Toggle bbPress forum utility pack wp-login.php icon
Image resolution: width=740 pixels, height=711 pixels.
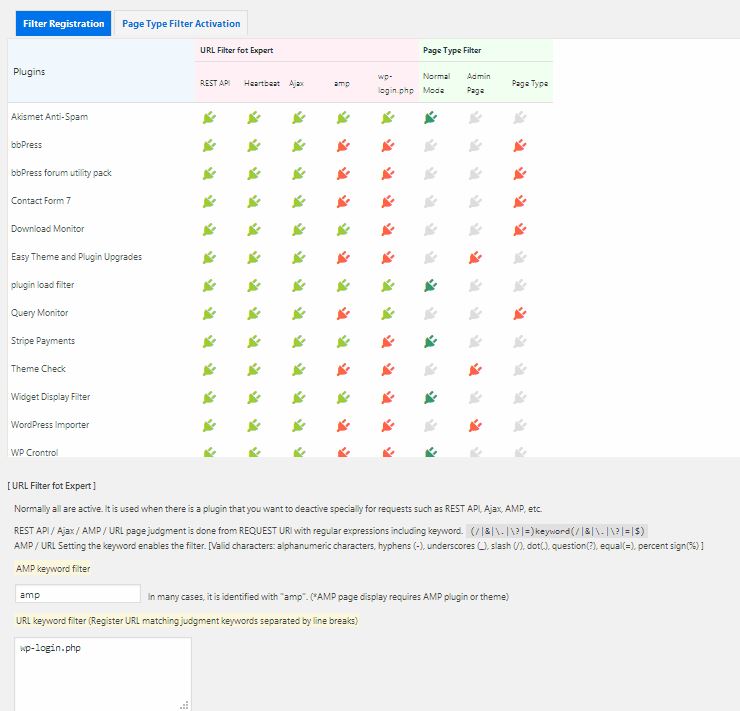coord(388,174)
